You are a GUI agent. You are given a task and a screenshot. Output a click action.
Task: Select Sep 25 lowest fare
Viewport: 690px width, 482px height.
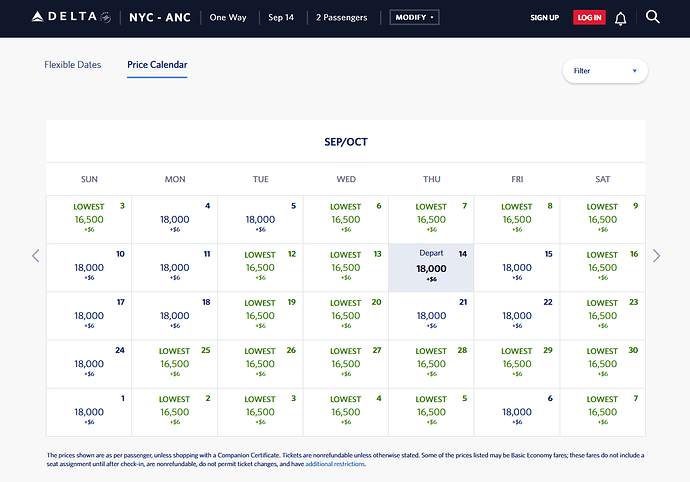[x=175, y=364]
